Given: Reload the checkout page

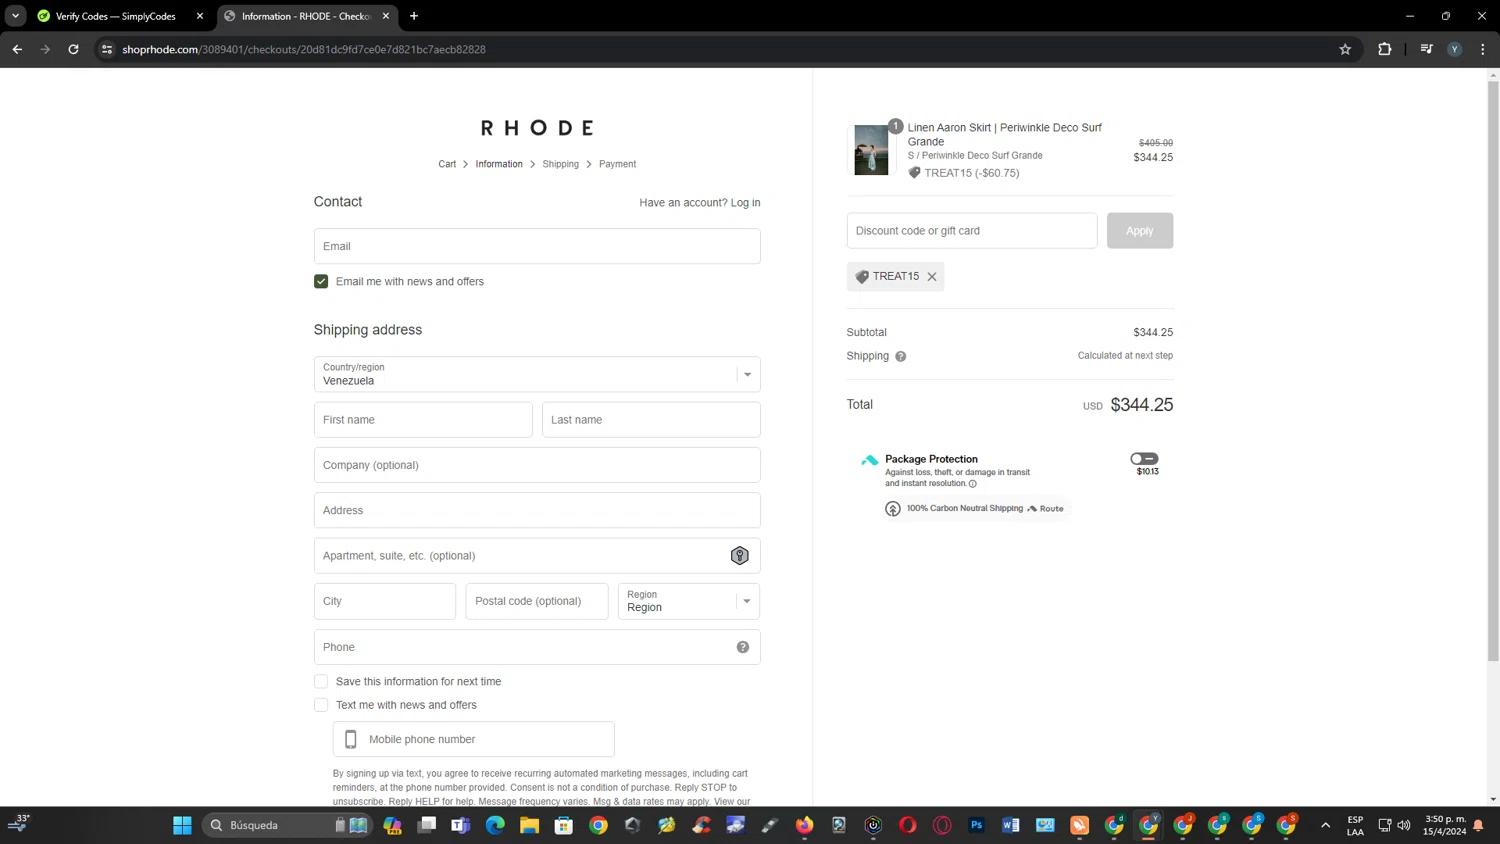Looking at the screenshot, I should [x=73, y=49].
